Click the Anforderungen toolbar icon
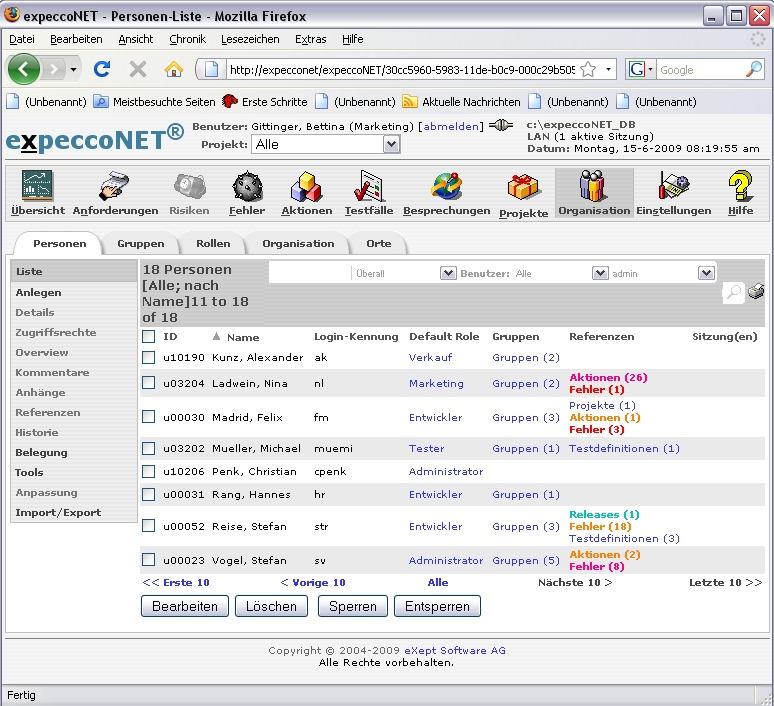 tap(115, 187)
